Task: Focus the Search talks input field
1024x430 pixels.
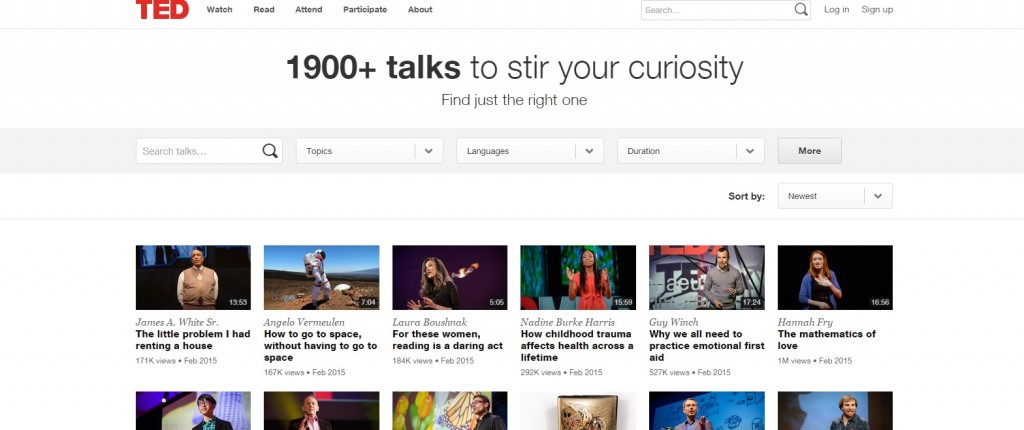Action: (x=209, y=151)
